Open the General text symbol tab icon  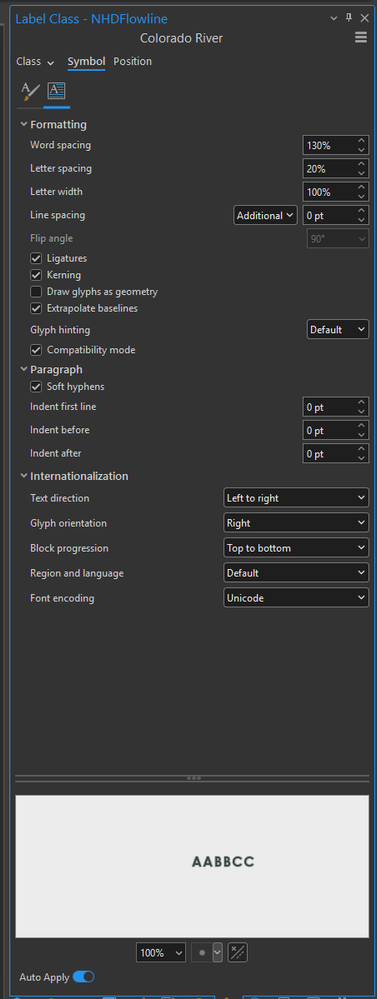(30, 91)
